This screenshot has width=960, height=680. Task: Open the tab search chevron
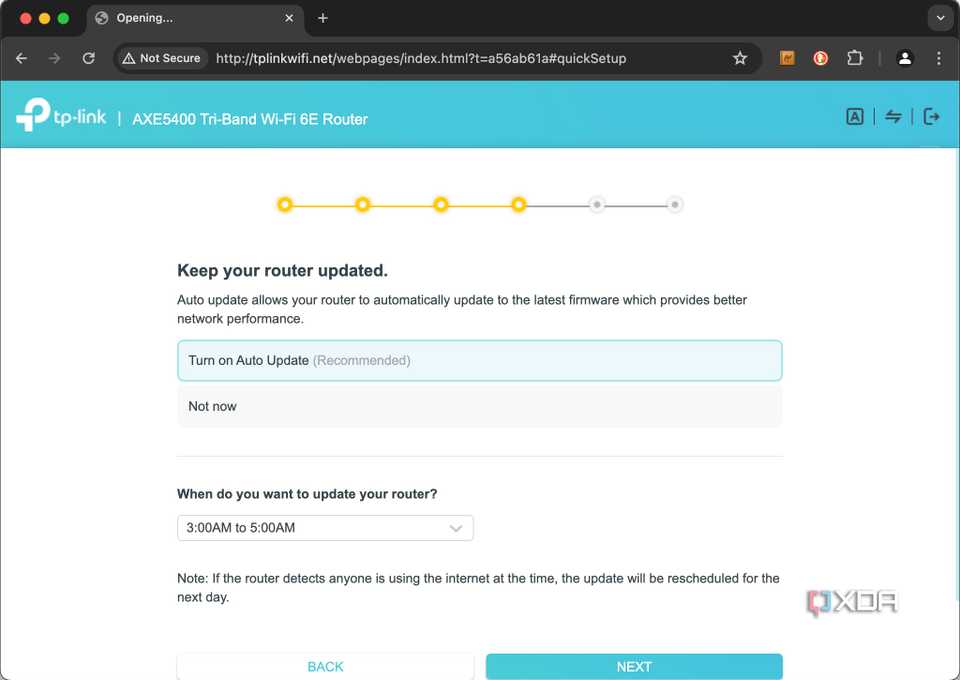point(940,18)
